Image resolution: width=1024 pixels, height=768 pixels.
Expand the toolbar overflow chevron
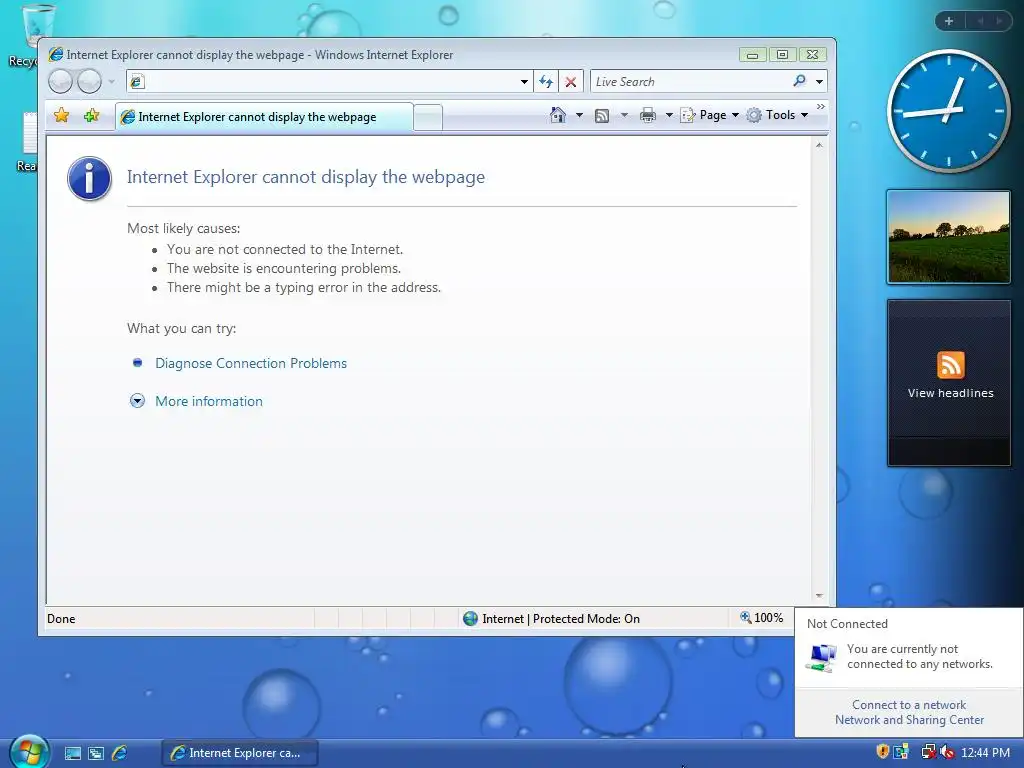(x=821, y=106)
